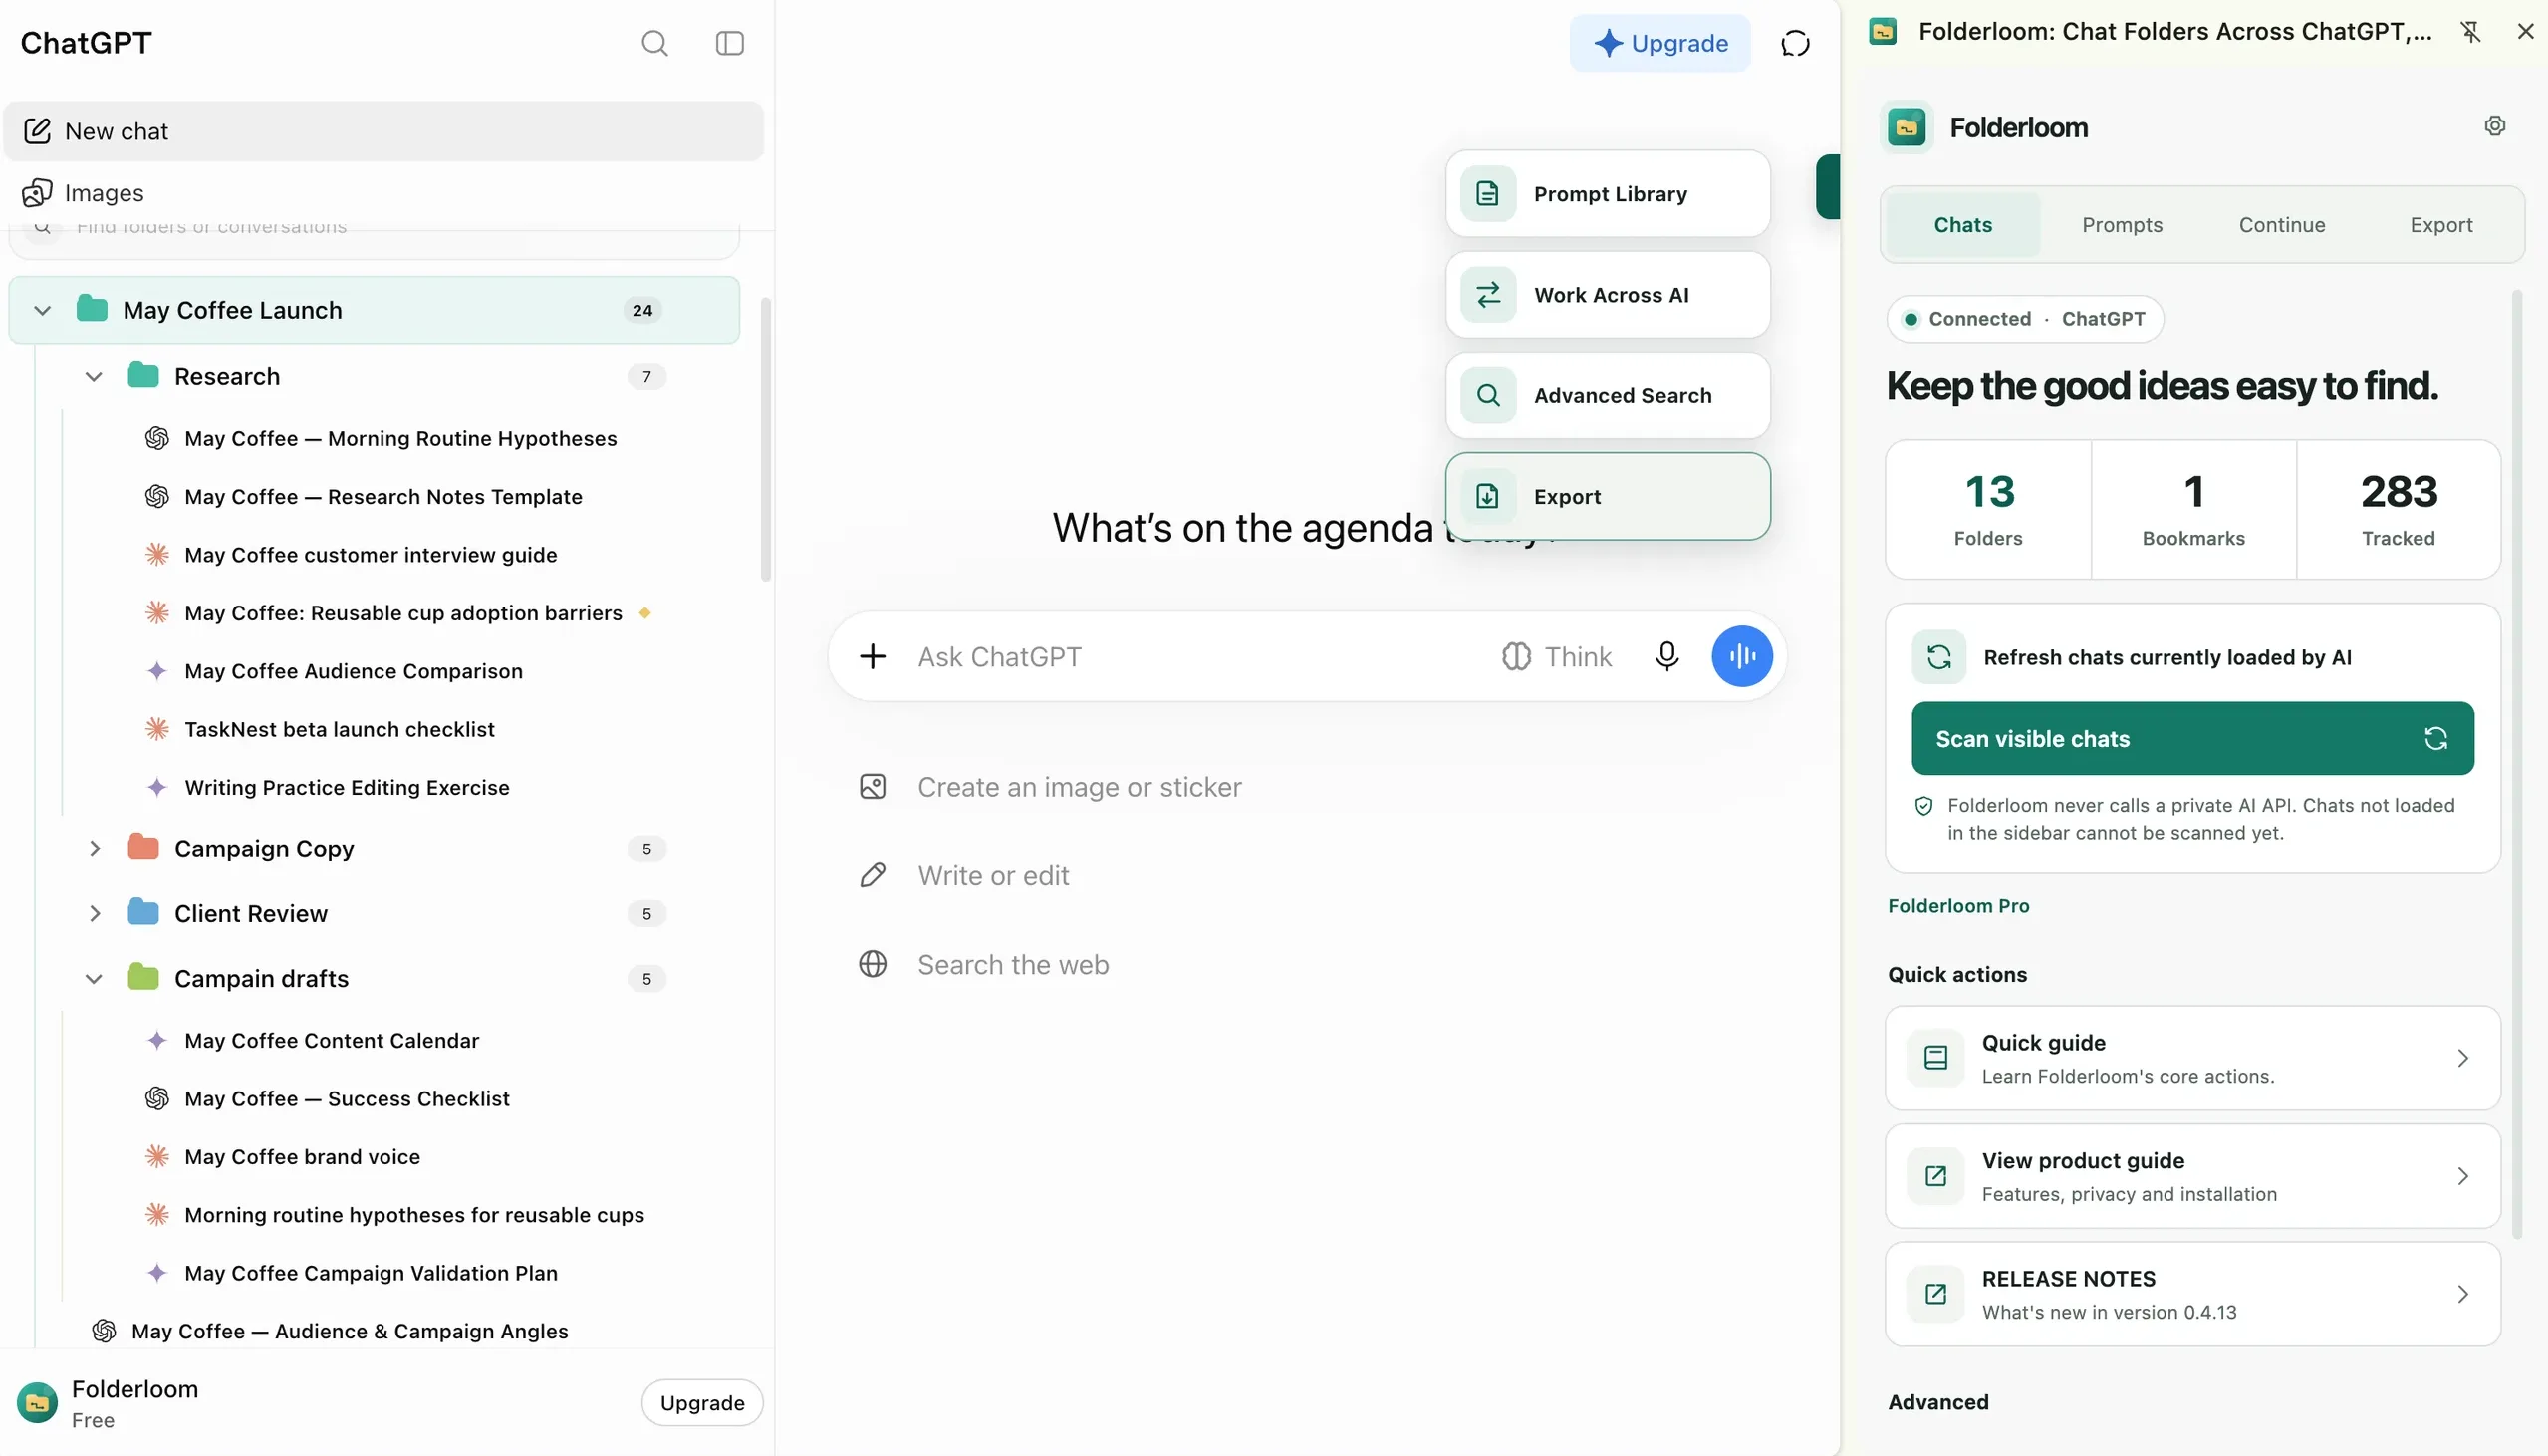The width and height of the screenshot is (2548, 1456).
Task: Start voice mode with blue waveform button
Action: [1741, 656]
